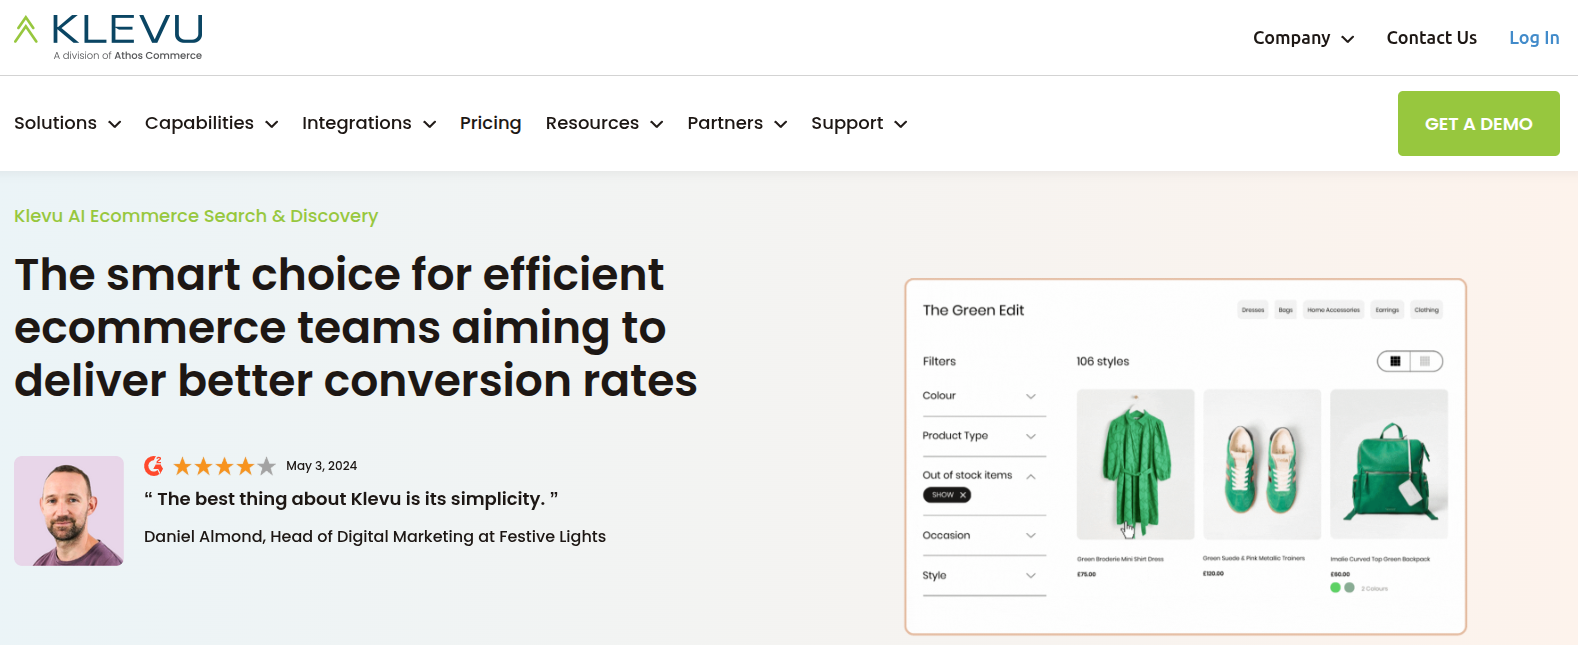Viewport: 1578px width, 645px height.
Task: Click the Earrings category tag
Action: click(1387, 310)
